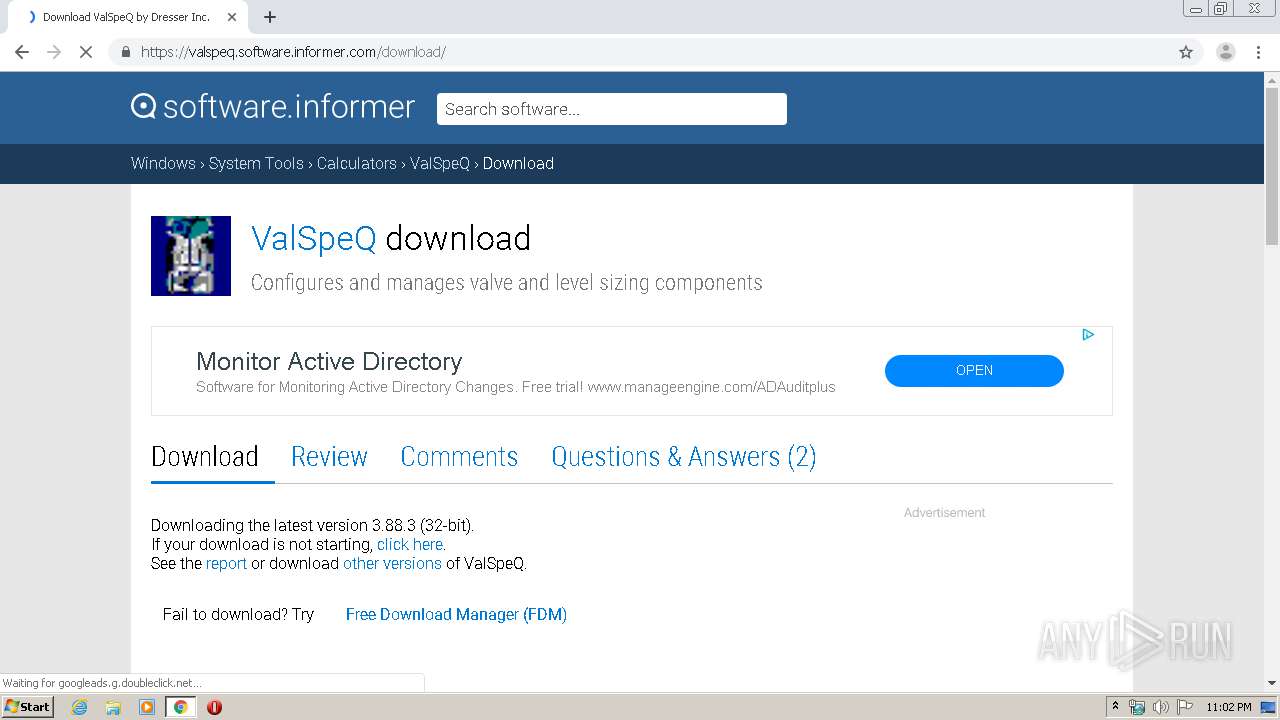Open the Chrome profile avatar
This screenshot has width=1280, height=720.
coord(1226,52)
